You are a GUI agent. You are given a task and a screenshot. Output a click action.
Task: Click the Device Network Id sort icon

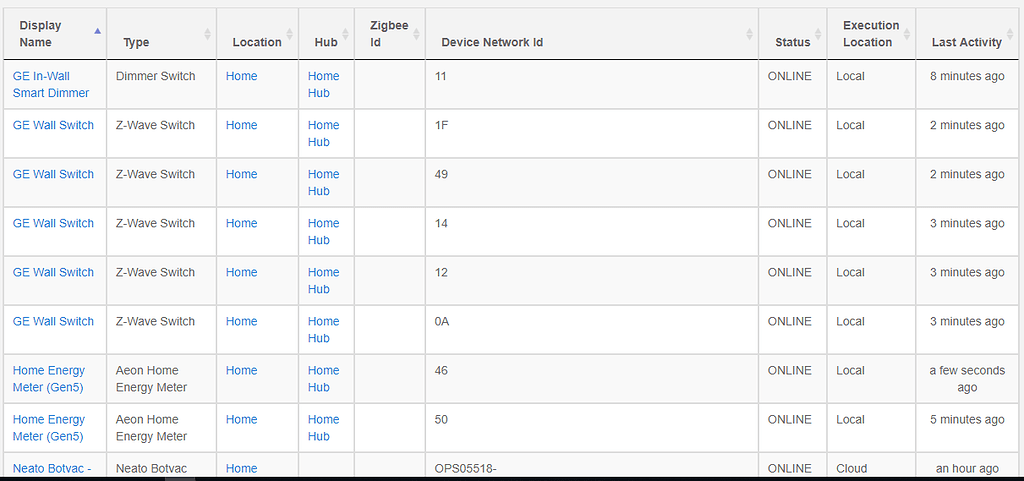(x=749, y=34)
